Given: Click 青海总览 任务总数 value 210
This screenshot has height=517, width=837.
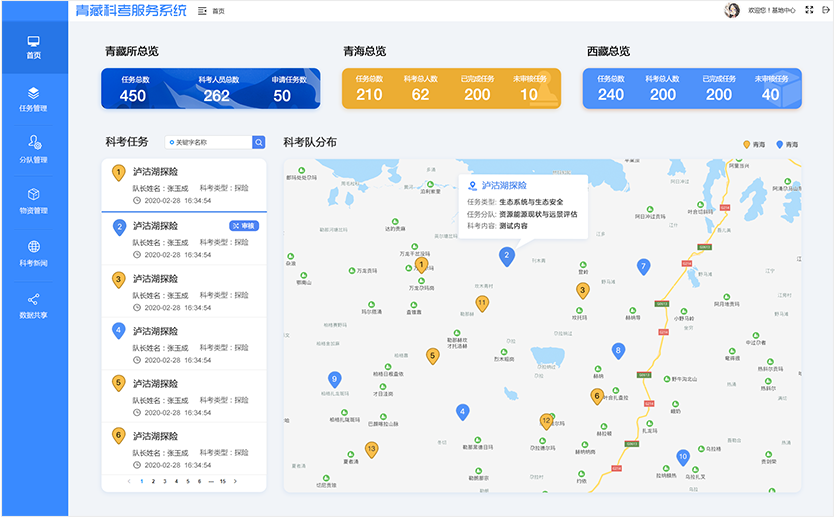Looking at the screenshot, I should click(x=369, y=95).
